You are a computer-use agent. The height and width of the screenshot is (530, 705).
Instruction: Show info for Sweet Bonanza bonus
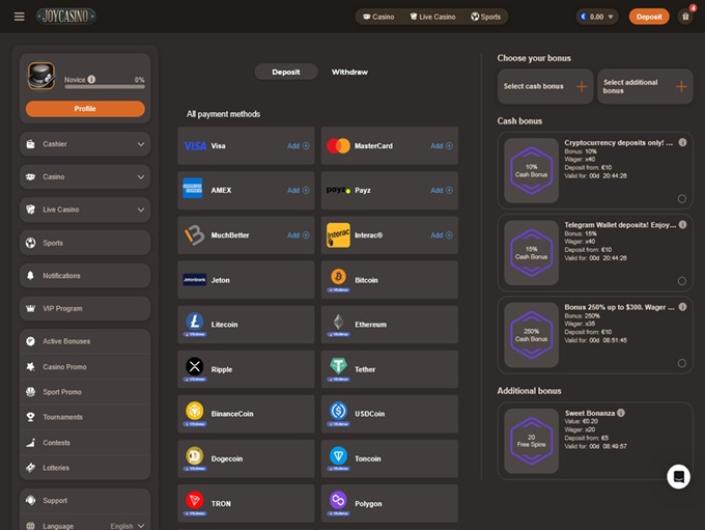tap(621, 413)
